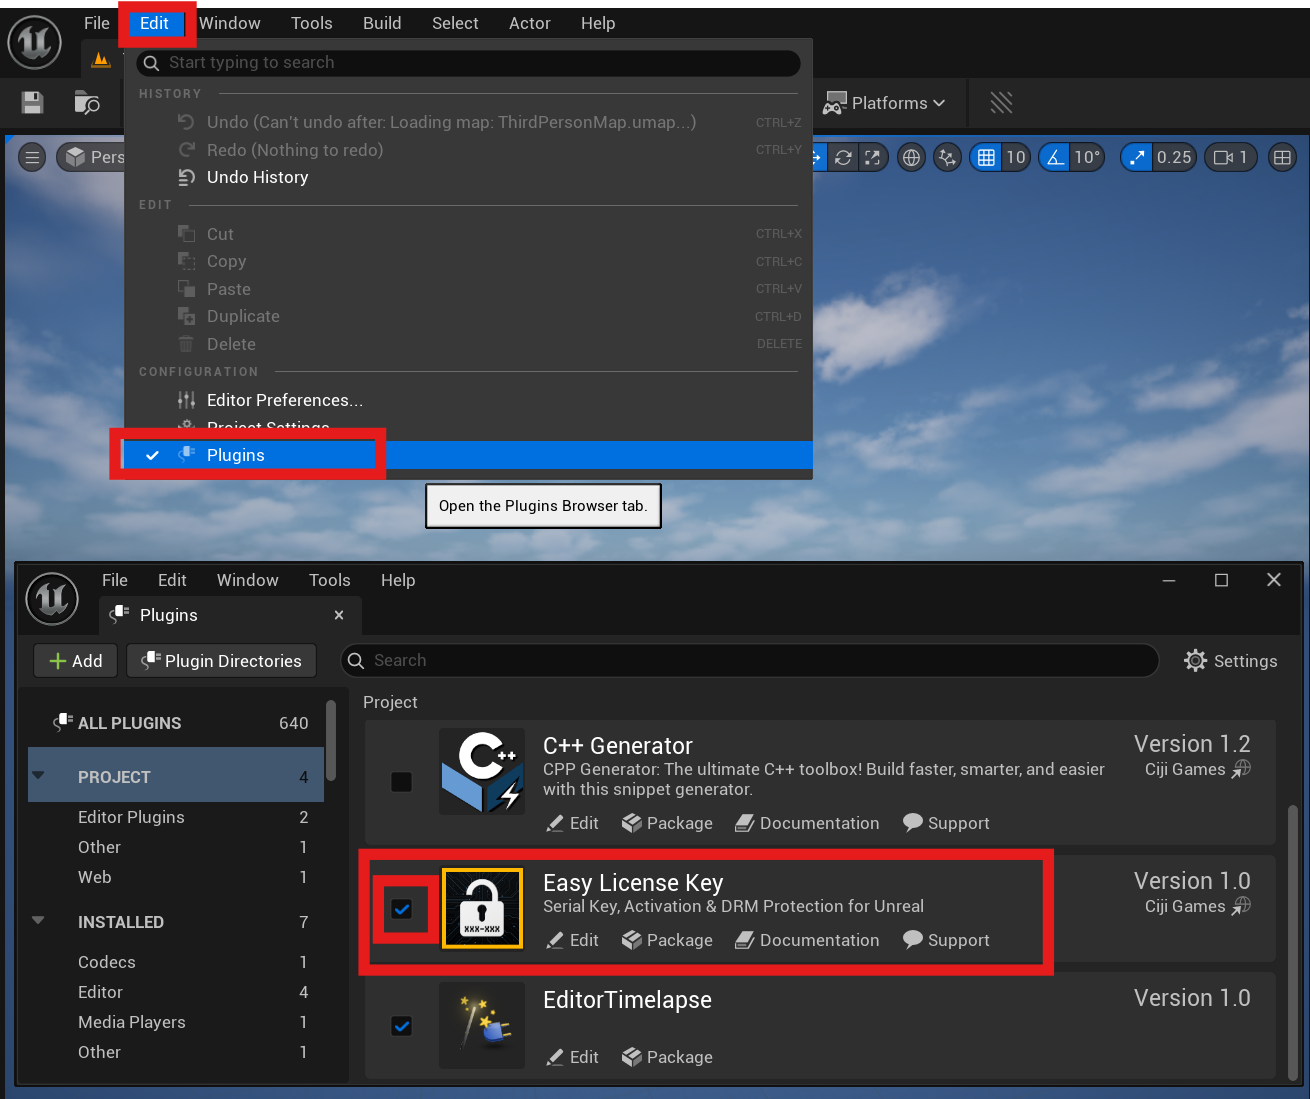Open the Window menu in the main editor

(x=230, y=23)
